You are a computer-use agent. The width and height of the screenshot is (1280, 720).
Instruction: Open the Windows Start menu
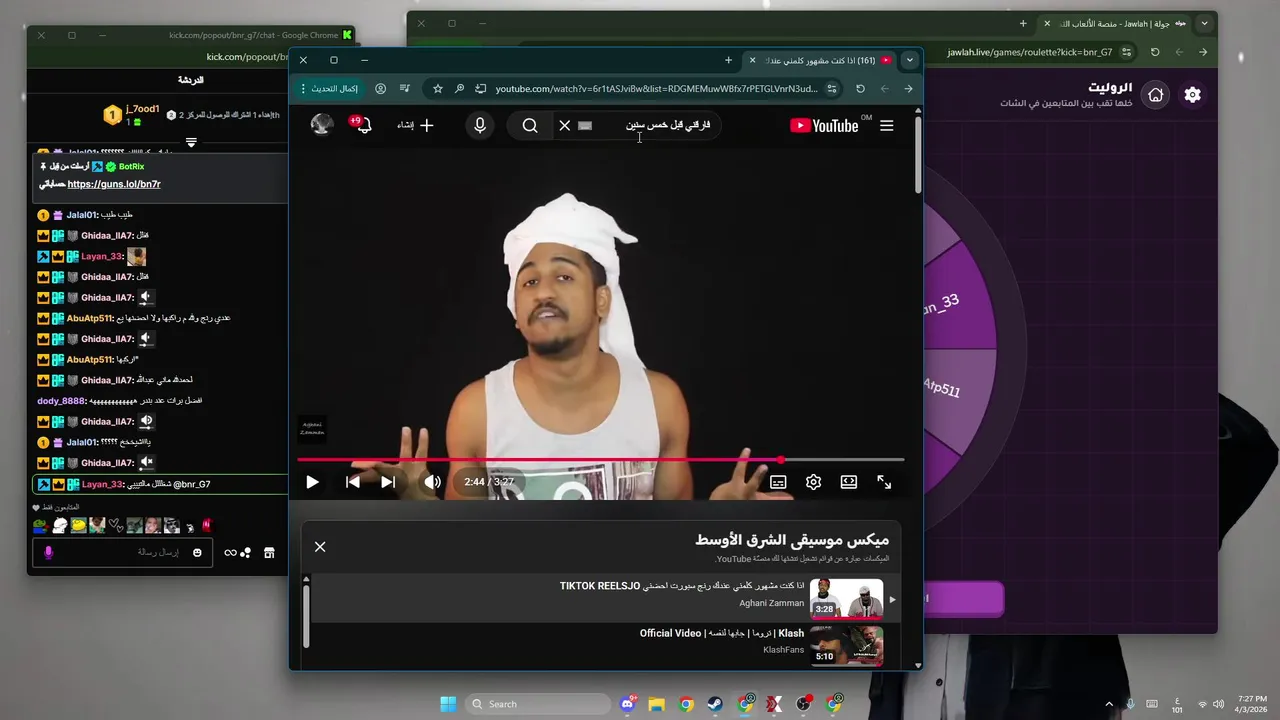[448, 704]
